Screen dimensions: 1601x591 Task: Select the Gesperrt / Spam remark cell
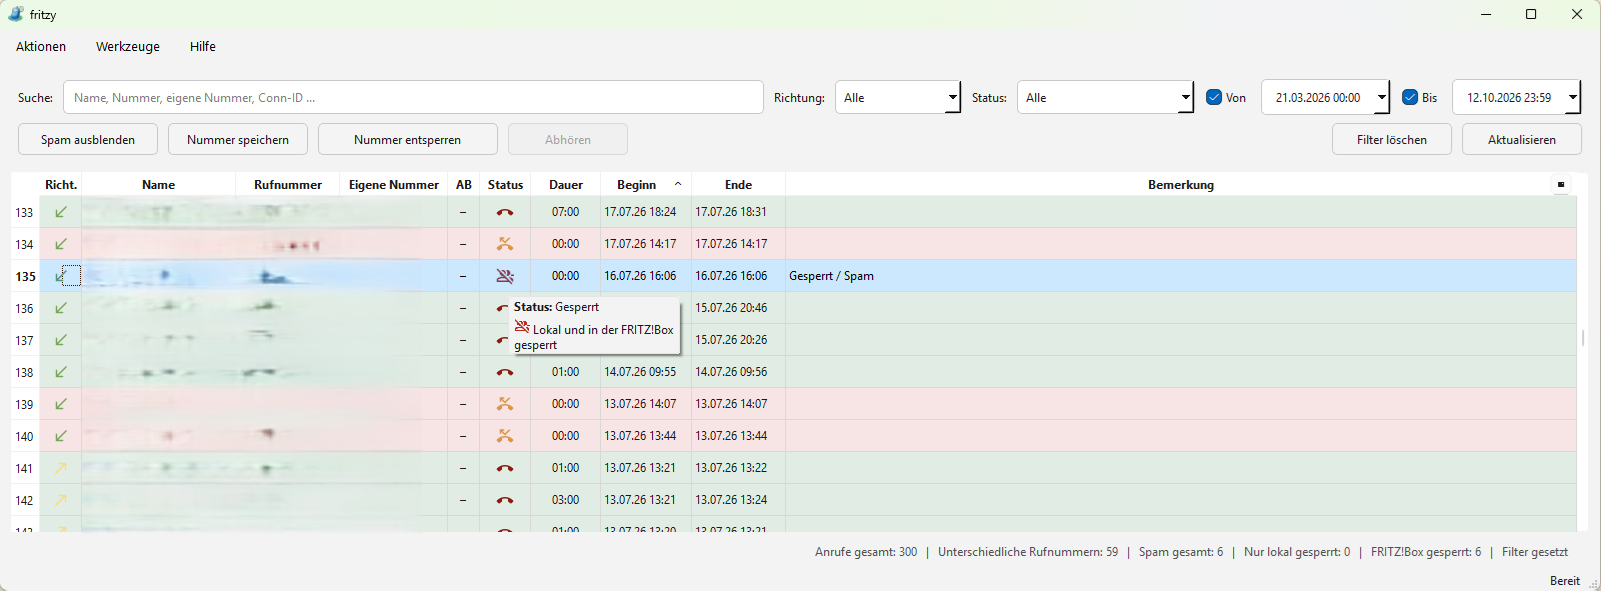[x=1181, y=276]
